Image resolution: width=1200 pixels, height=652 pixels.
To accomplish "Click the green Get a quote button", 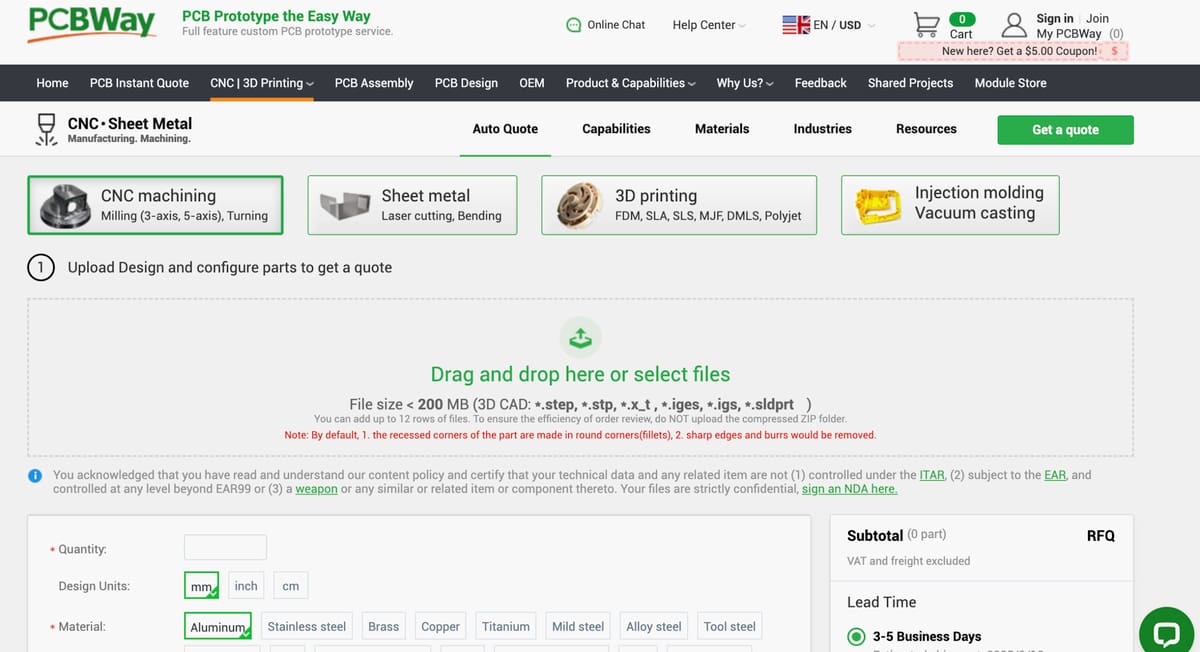I will coord(1065,130).
